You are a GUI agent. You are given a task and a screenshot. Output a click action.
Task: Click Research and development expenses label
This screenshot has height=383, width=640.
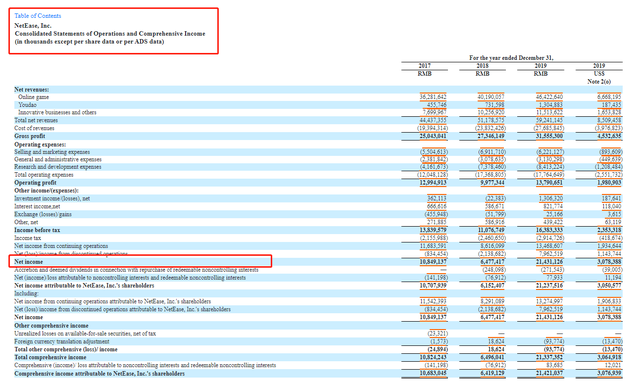pyautogui.click(x=58, y=167)
